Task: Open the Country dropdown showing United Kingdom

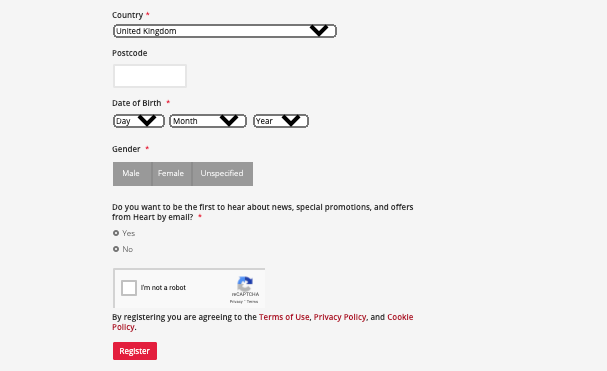Action: (225, 31)
